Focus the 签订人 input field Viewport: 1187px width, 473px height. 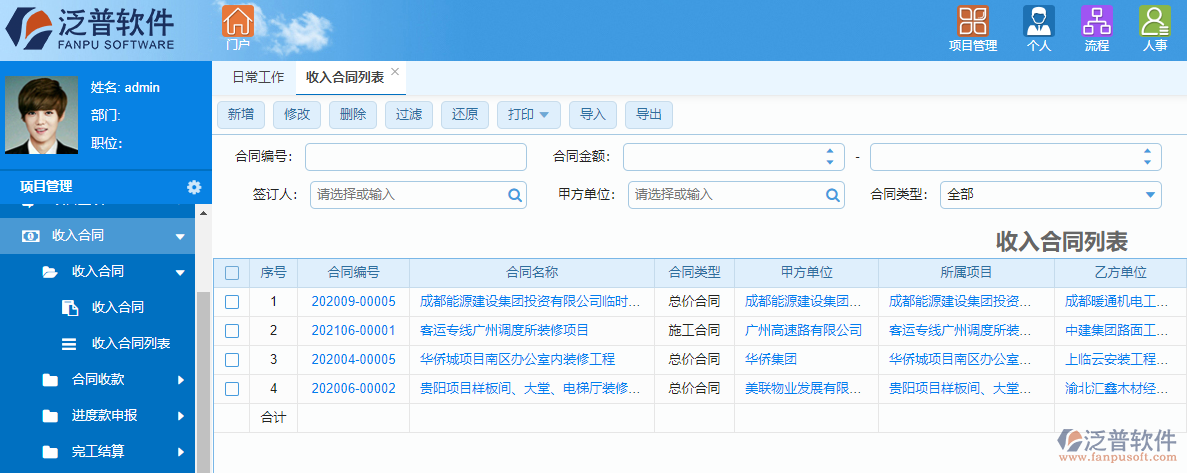(418, 194)
